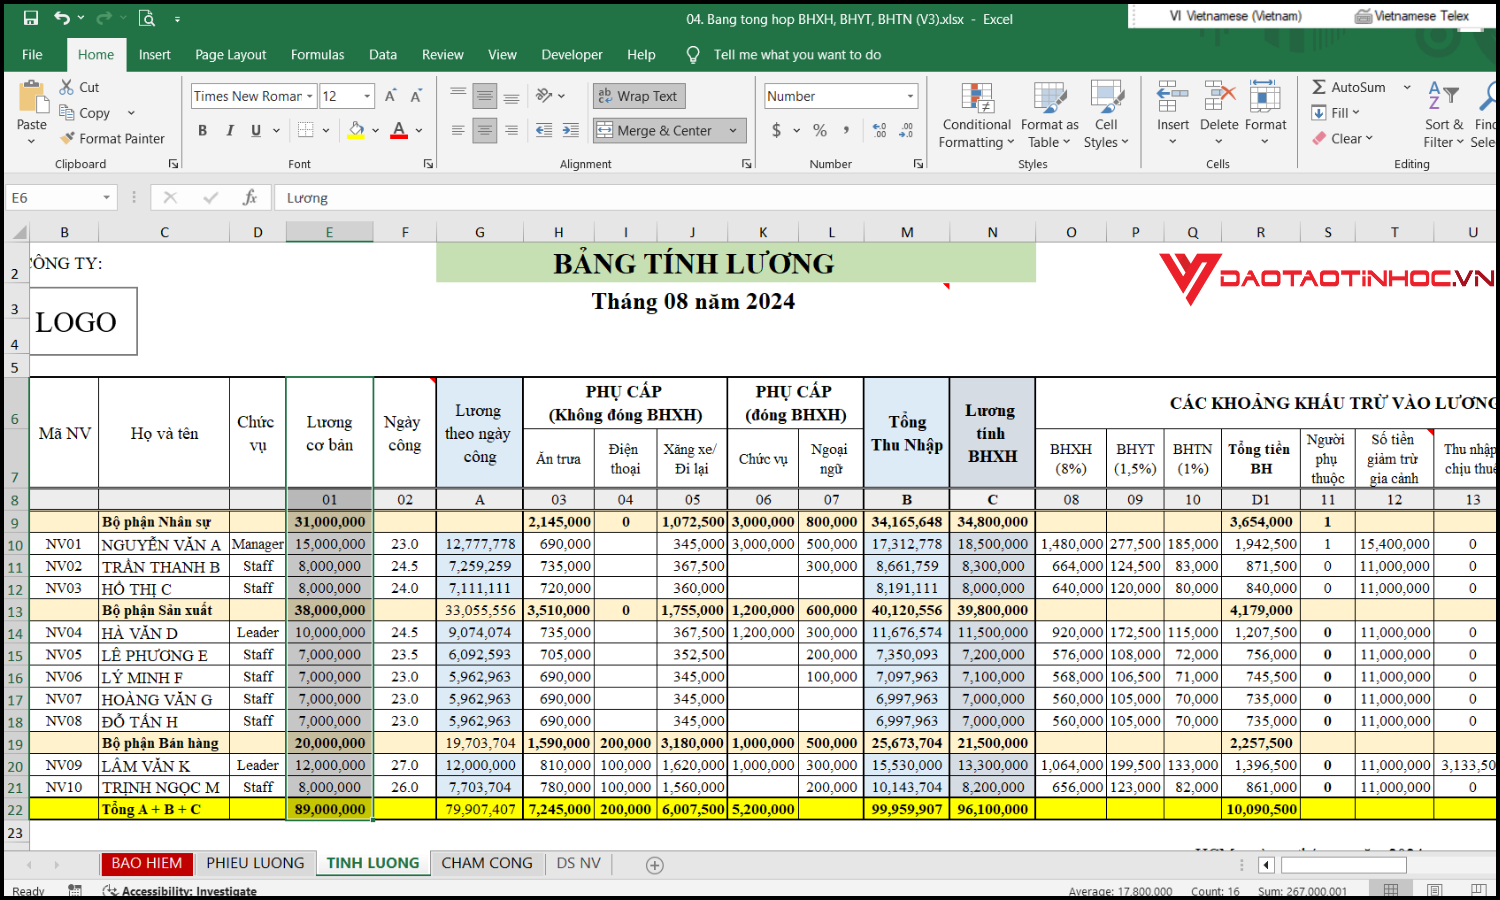Toggle Underline formatting
Screen dimensions: 1500x900
[x=256, y=130]
